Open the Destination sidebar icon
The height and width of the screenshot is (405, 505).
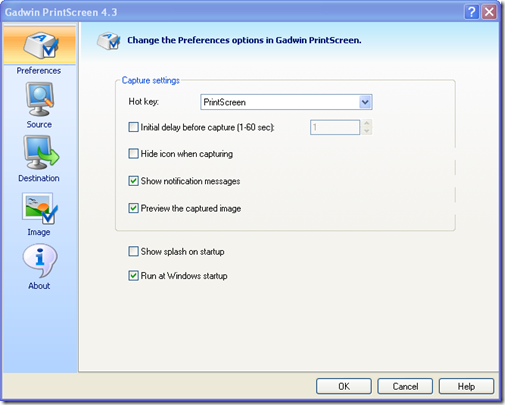[x=41, y=152]
